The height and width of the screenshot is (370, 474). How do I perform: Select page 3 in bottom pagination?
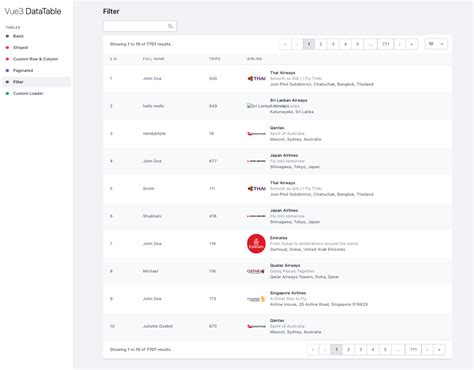pyautogui.click(x=361, y=349)
